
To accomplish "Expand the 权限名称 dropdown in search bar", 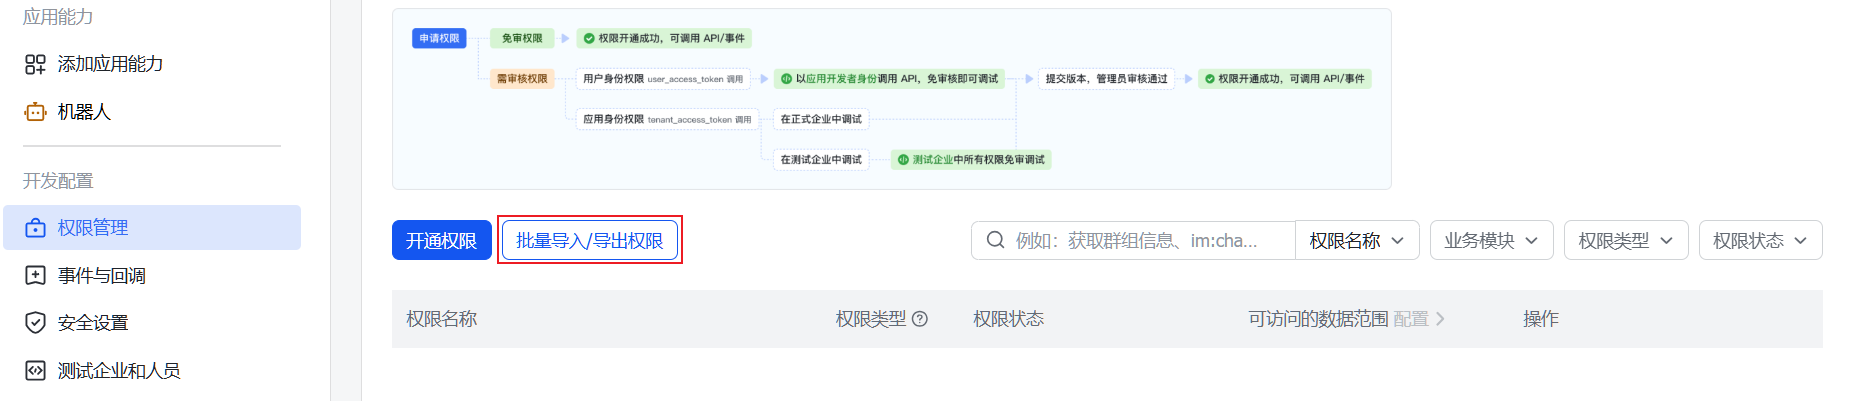I will [1356, 240].
